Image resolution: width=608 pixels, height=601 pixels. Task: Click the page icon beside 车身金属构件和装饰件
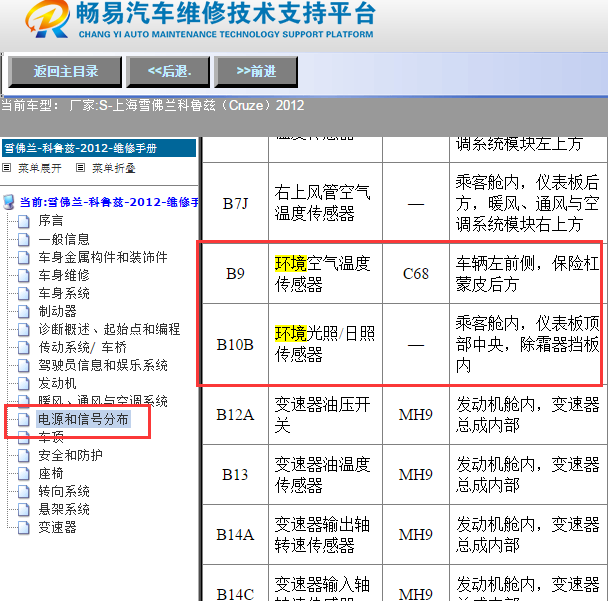click(24, 257)
